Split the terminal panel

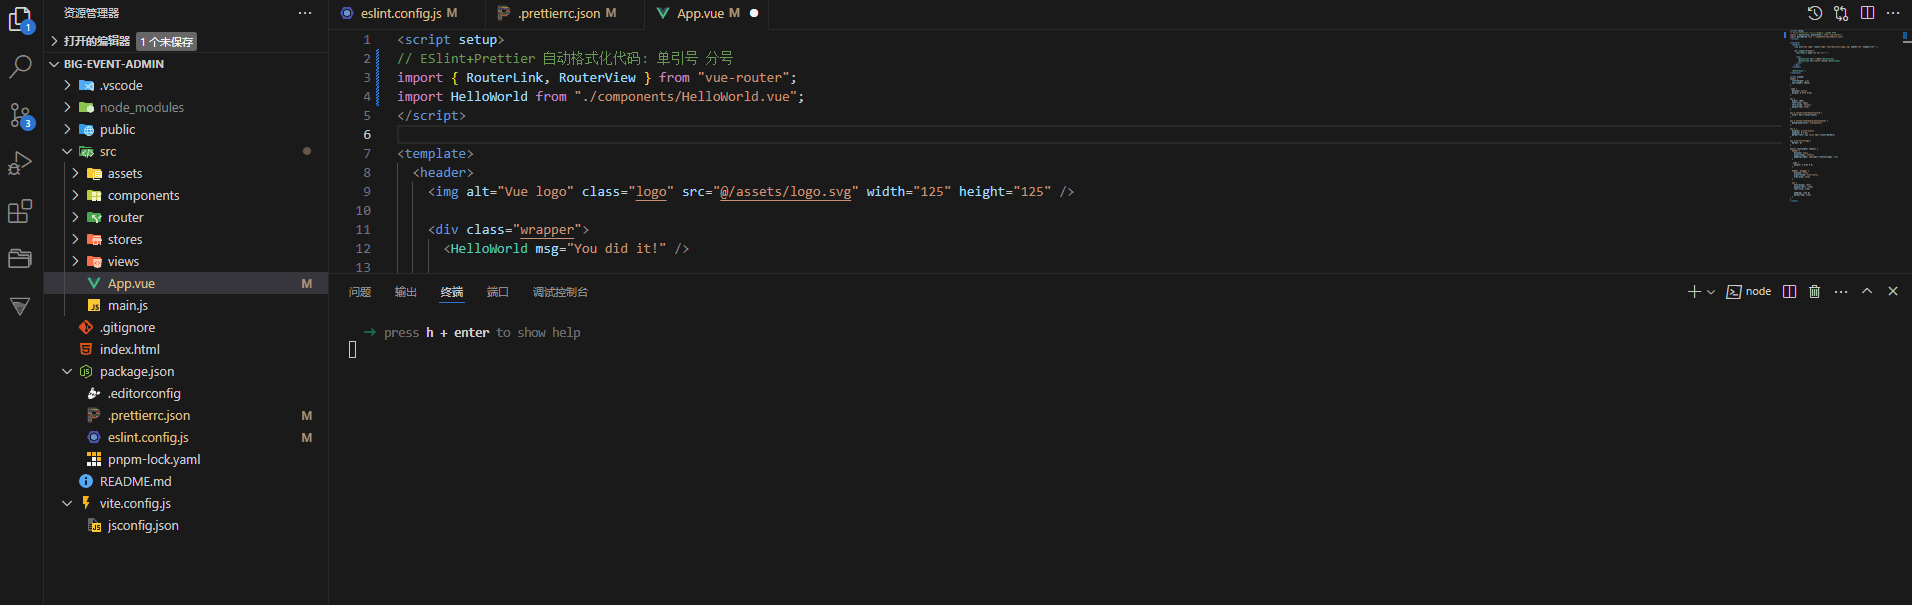(1790, 292)
